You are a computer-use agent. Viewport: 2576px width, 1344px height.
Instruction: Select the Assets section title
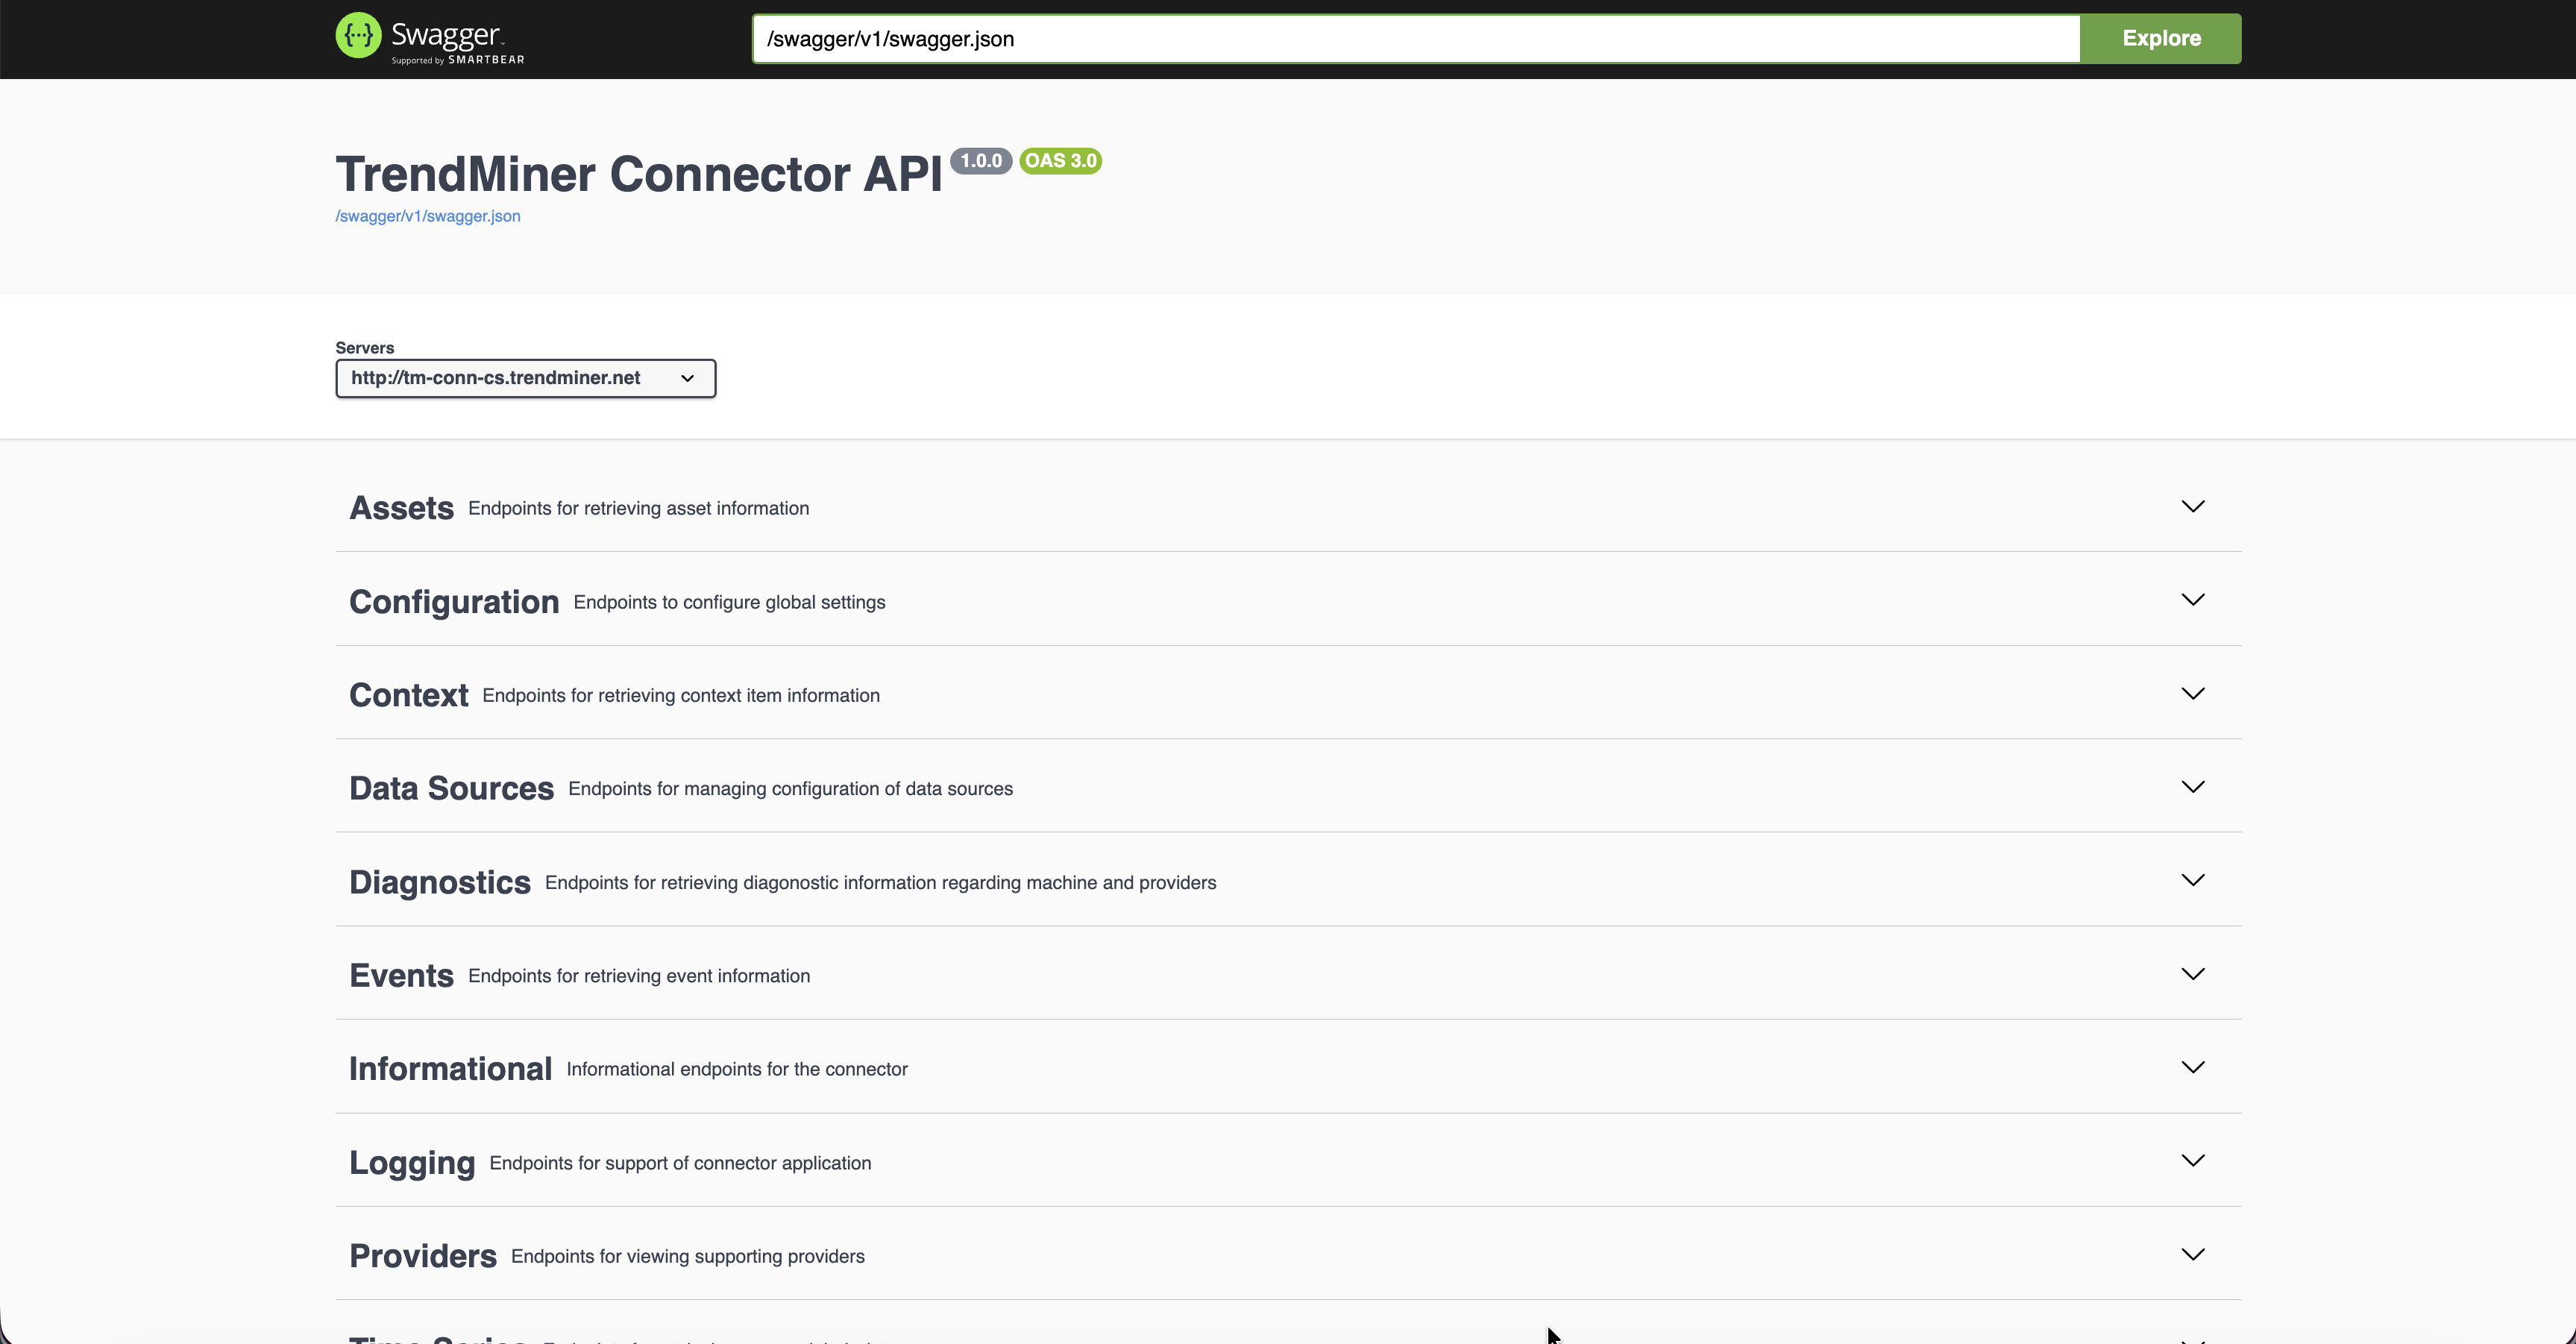point(400,507)
